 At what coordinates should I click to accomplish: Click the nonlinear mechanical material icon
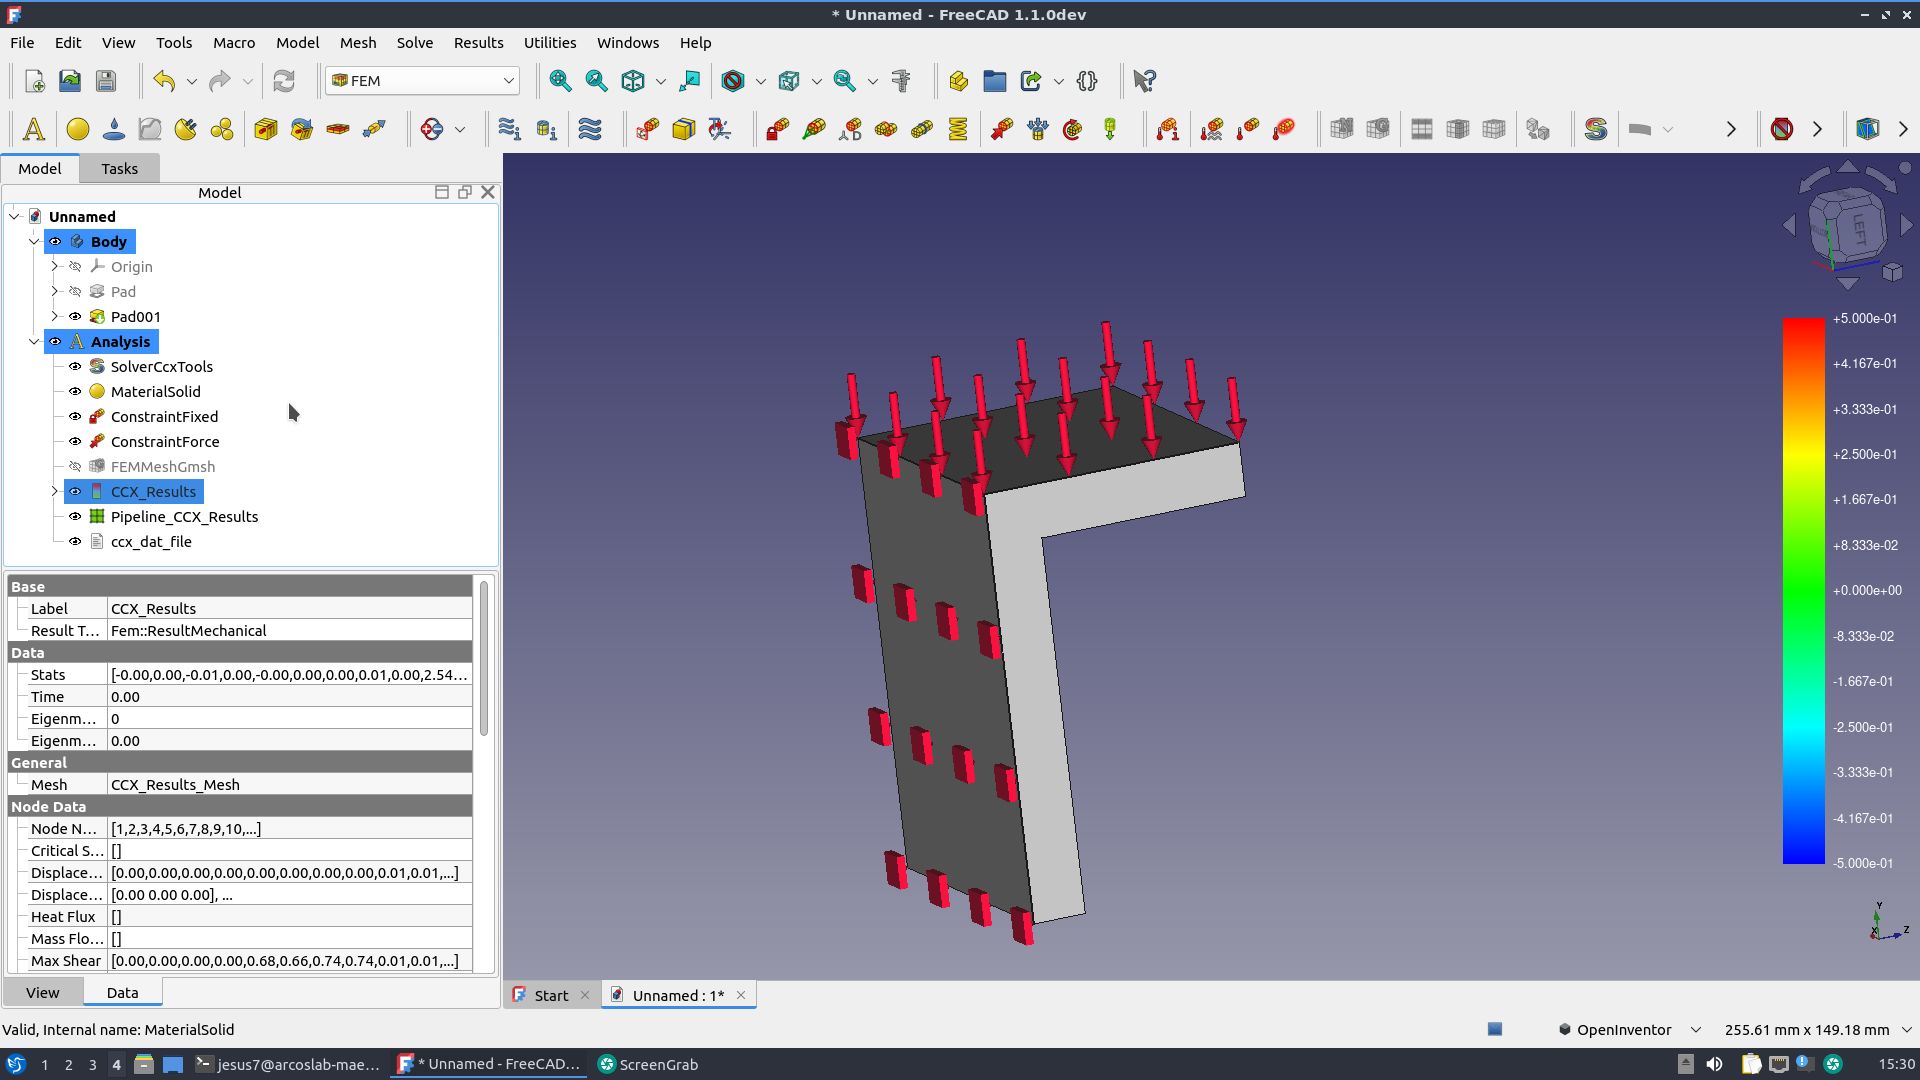click(150, 129)
